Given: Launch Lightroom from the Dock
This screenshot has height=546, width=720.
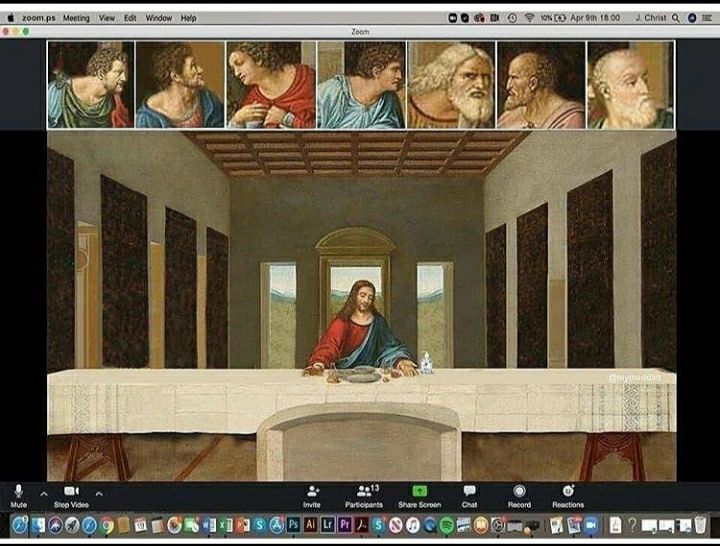Looking at the screenshot, I should coord(328,525).
